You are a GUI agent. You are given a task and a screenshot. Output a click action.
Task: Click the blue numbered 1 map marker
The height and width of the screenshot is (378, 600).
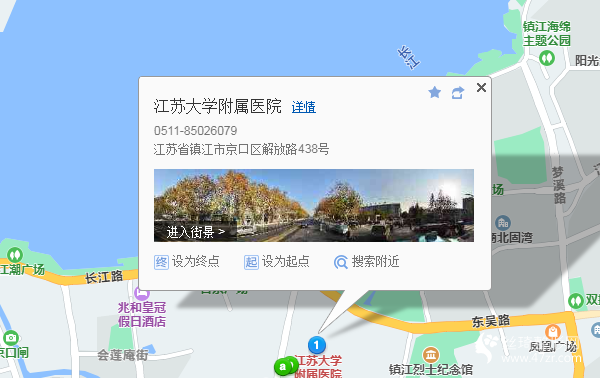pos(316,345)
